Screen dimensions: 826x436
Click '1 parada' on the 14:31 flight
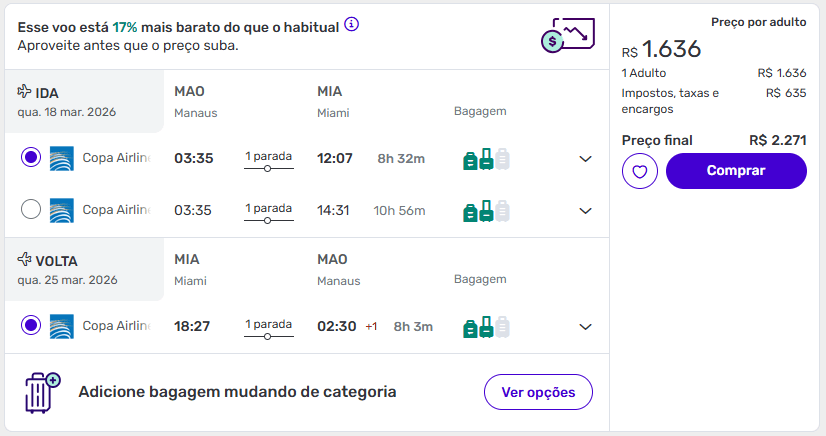pos(268,209)
